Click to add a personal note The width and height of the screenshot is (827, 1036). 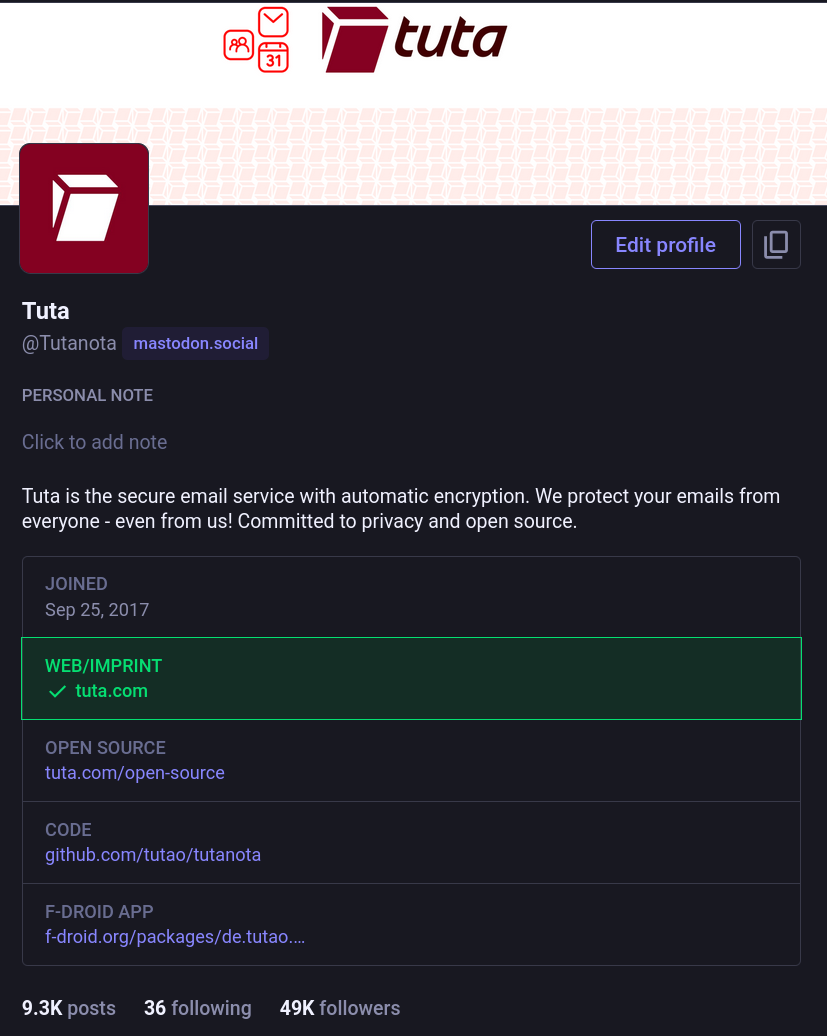click(x=95, y=442)
